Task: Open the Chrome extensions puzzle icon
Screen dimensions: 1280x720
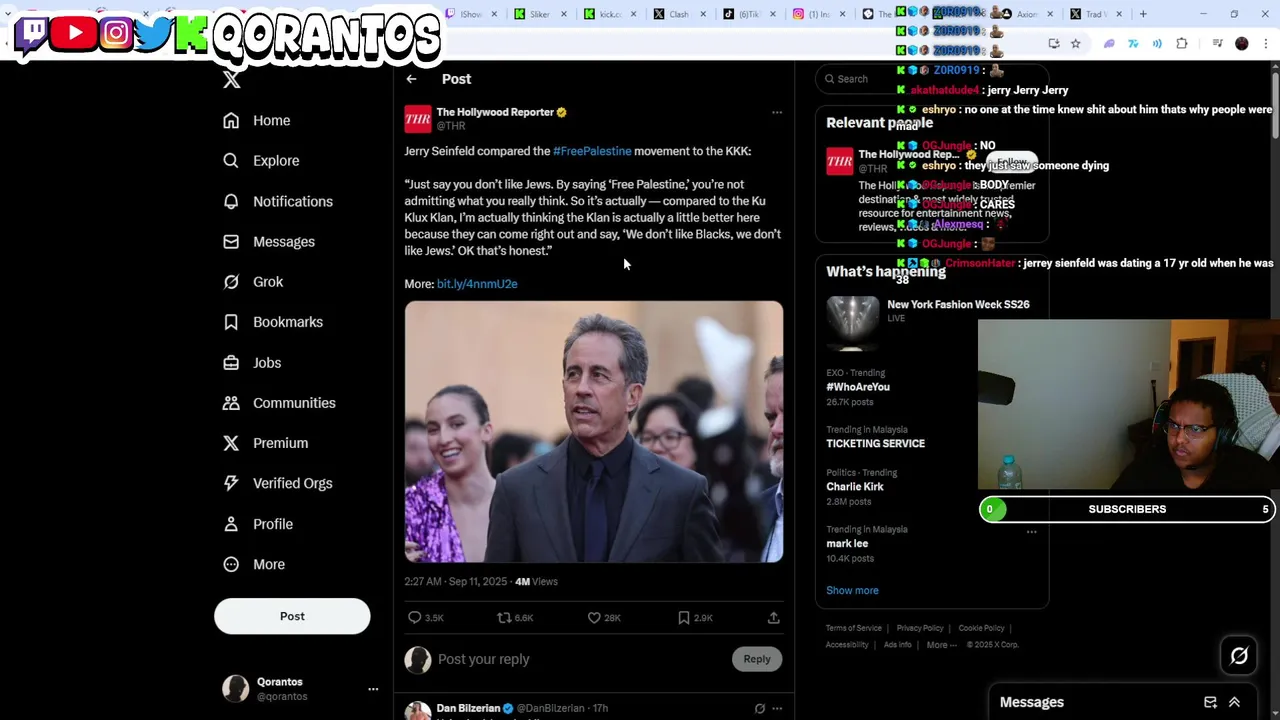Action: (x=1182, y=44)
